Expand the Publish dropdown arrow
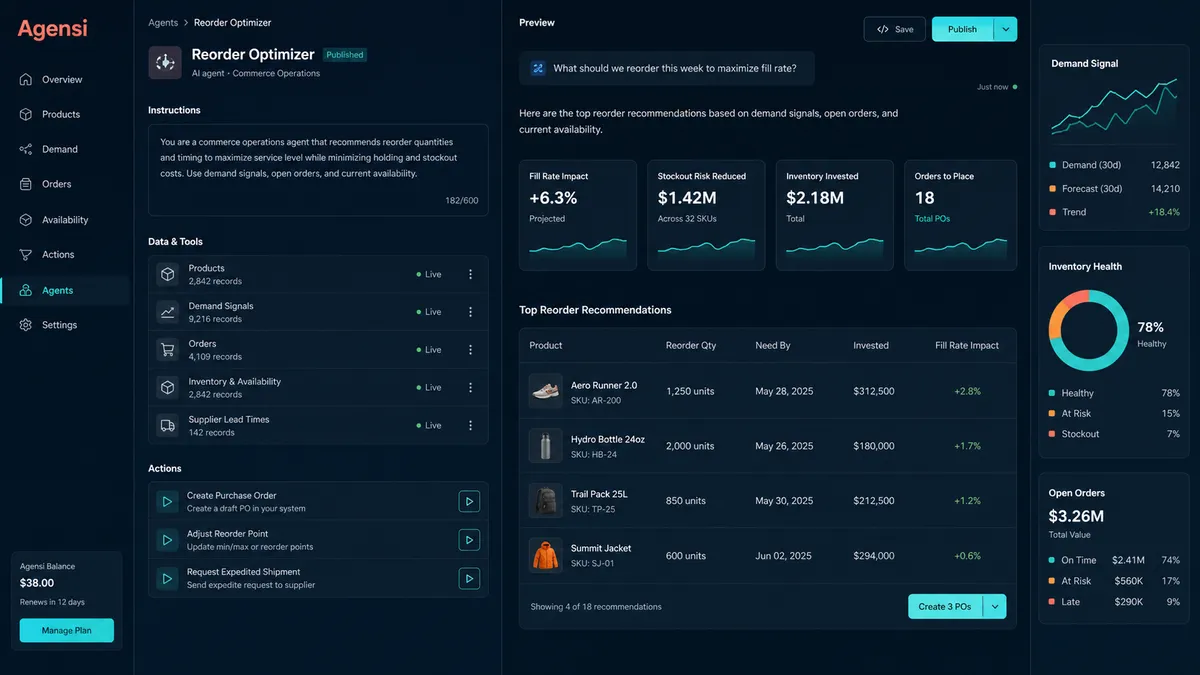The height and width of the screenshot is (675, 1200). [1005, 29]
